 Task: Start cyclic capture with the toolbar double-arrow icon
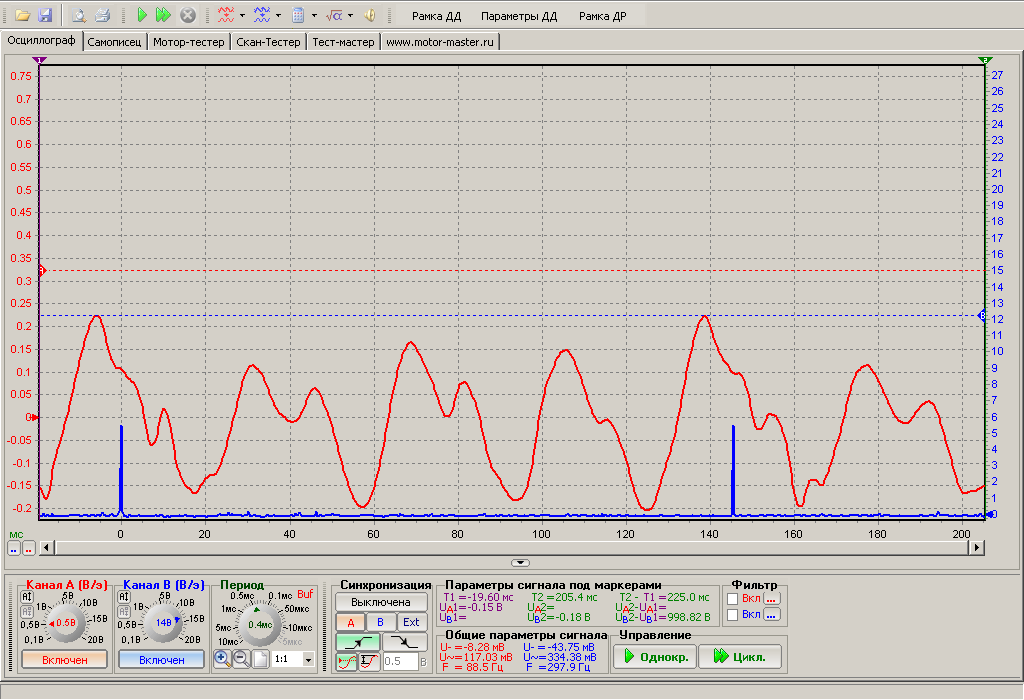[163, 15]
